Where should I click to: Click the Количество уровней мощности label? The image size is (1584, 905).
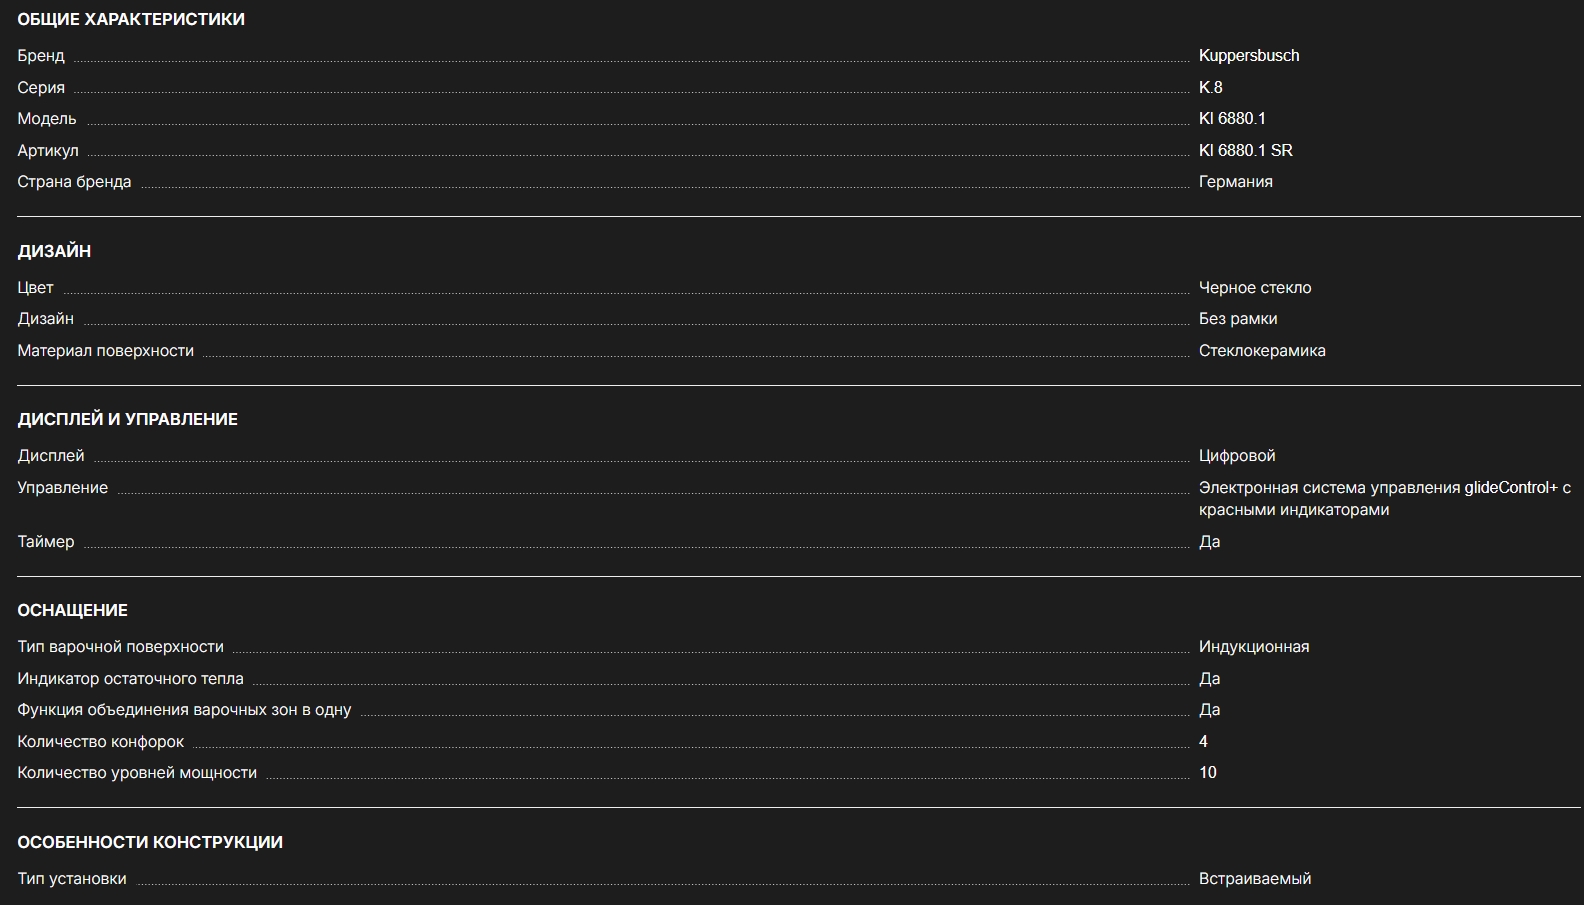click(137, 773)
